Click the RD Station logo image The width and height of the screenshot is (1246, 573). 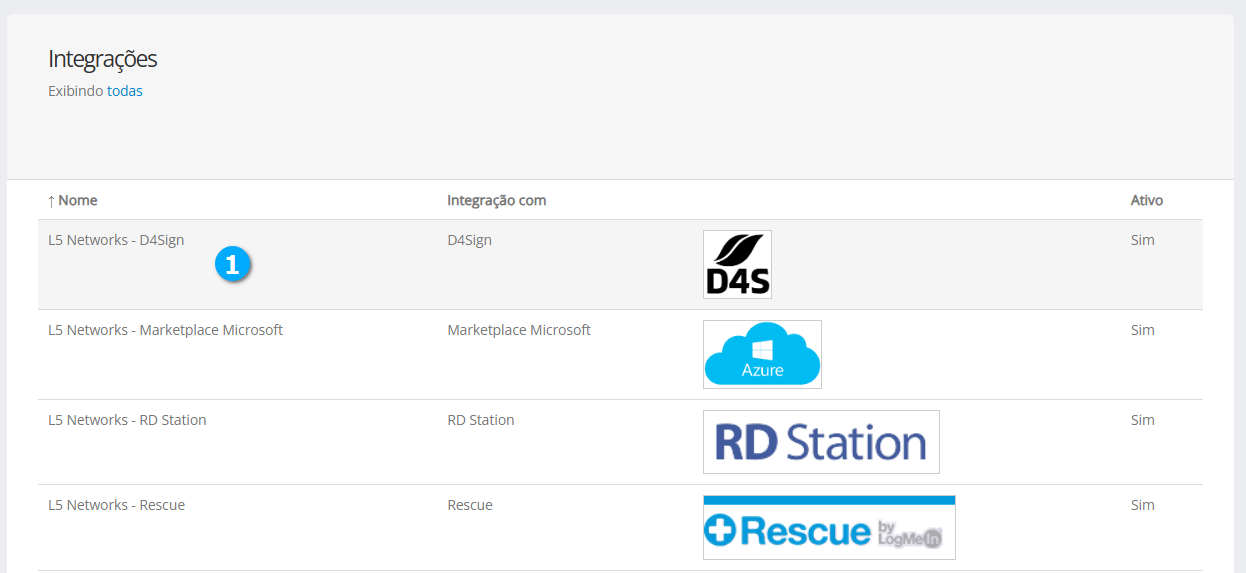pos(821,441)
